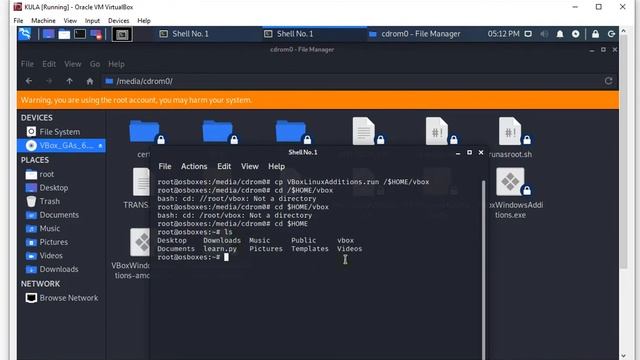The image size is (640, 360).
Task: Open the VirtualBox Help menu
Action: (144, 20)
